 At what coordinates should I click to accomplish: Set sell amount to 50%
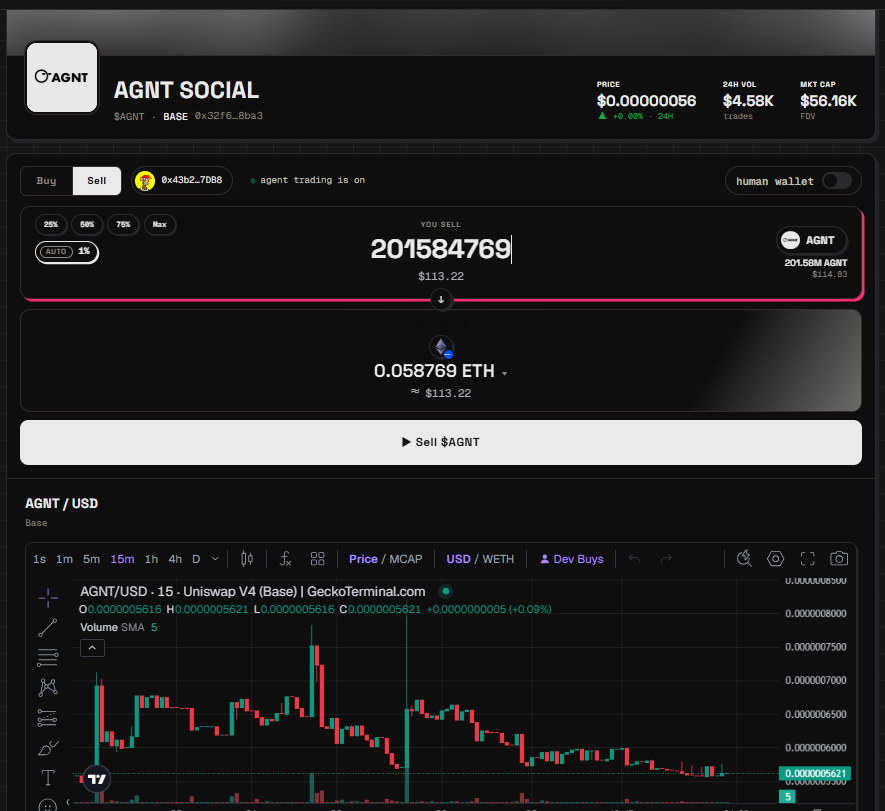click(x=87, y=225)
